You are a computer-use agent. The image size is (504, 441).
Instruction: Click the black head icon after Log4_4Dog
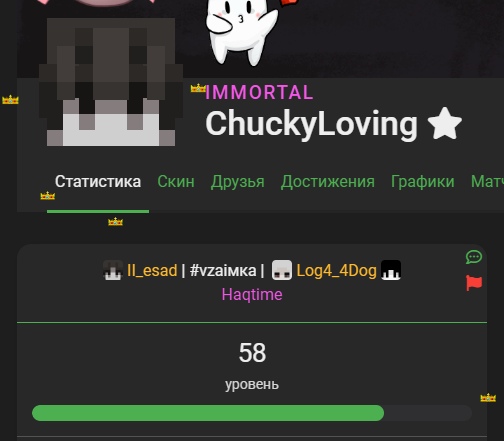[x=391, y=270]
